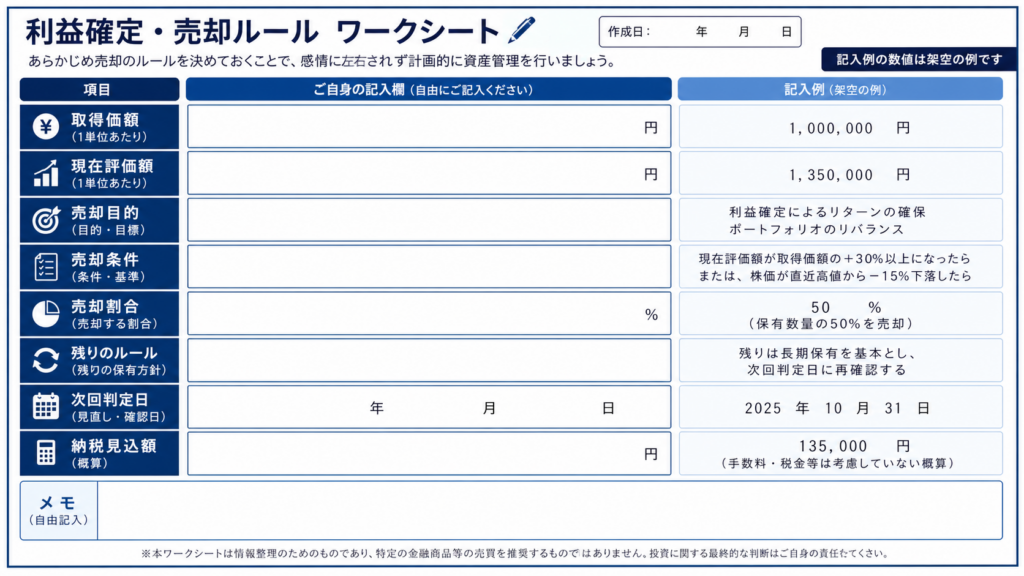This screenshot has width=1024, height=576.
Task: Click the example condition 現在評価額が取得価額の+30%以上になったら
Action: coord(835,259)
